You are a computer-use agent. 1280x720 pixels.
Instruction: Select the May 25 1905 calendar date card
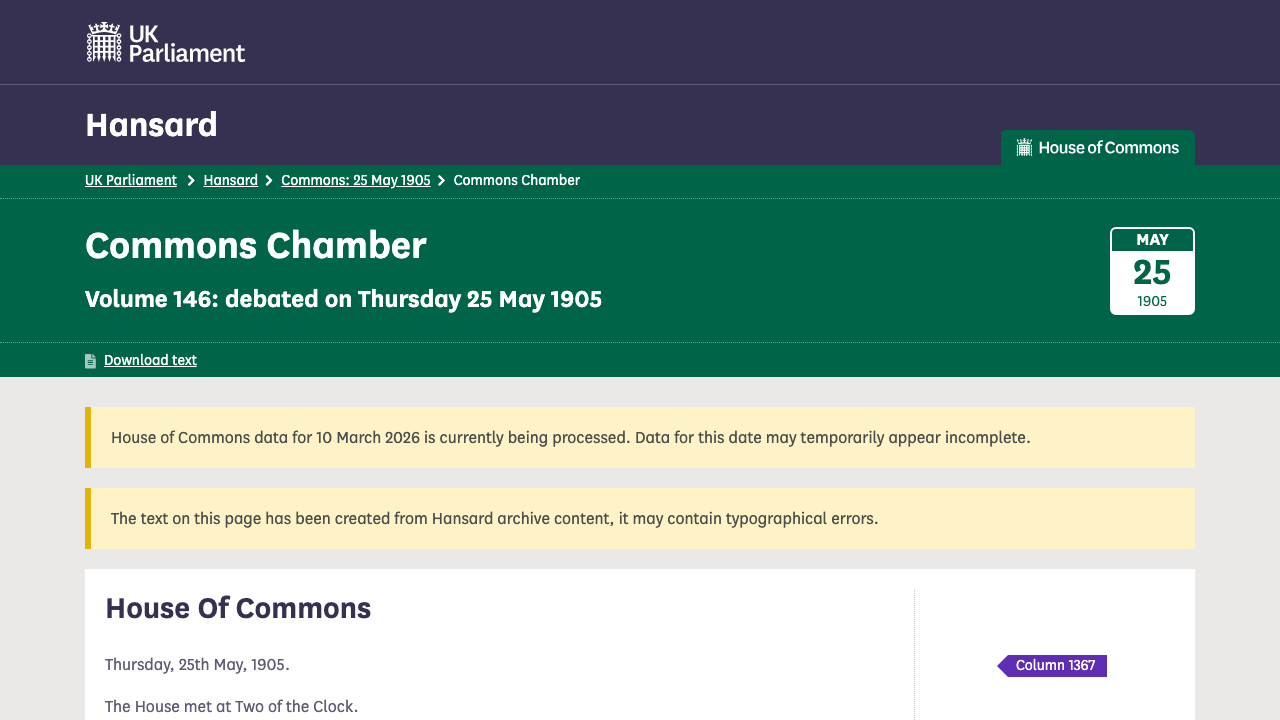tap(1152, 270)
